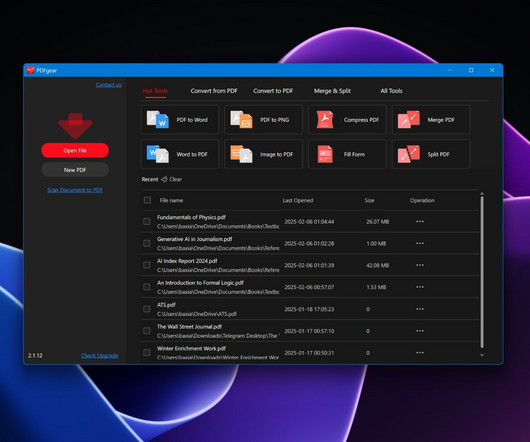The image size is (530, 442).
Task: Click the PDFgear logo in the title bar
Action: pos(30,70)
